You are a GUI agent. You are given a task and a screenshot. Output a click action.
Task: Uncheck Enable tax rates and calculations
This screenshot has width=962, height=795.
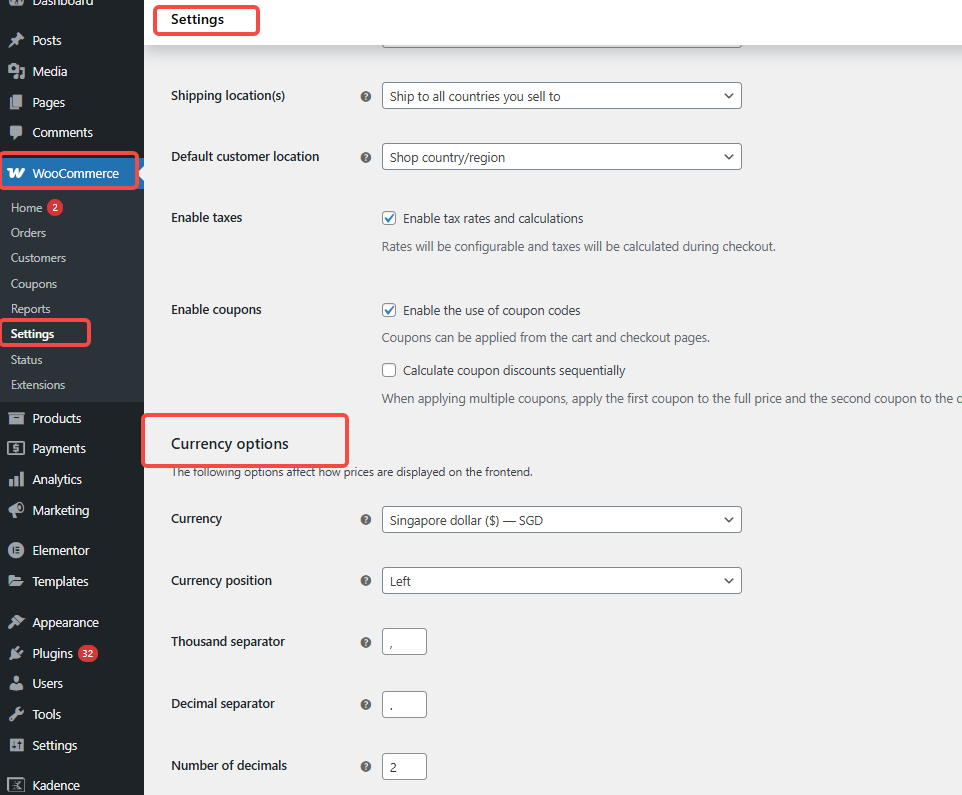tap(389, 218)
